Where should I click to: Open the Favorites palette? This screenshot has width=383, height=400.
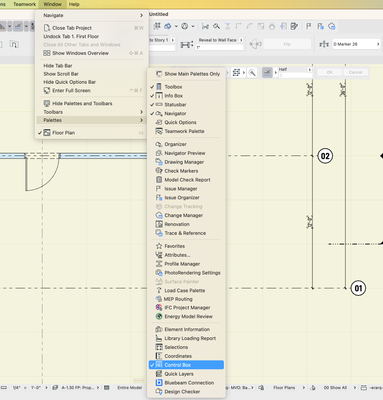[x=186, y=246]
